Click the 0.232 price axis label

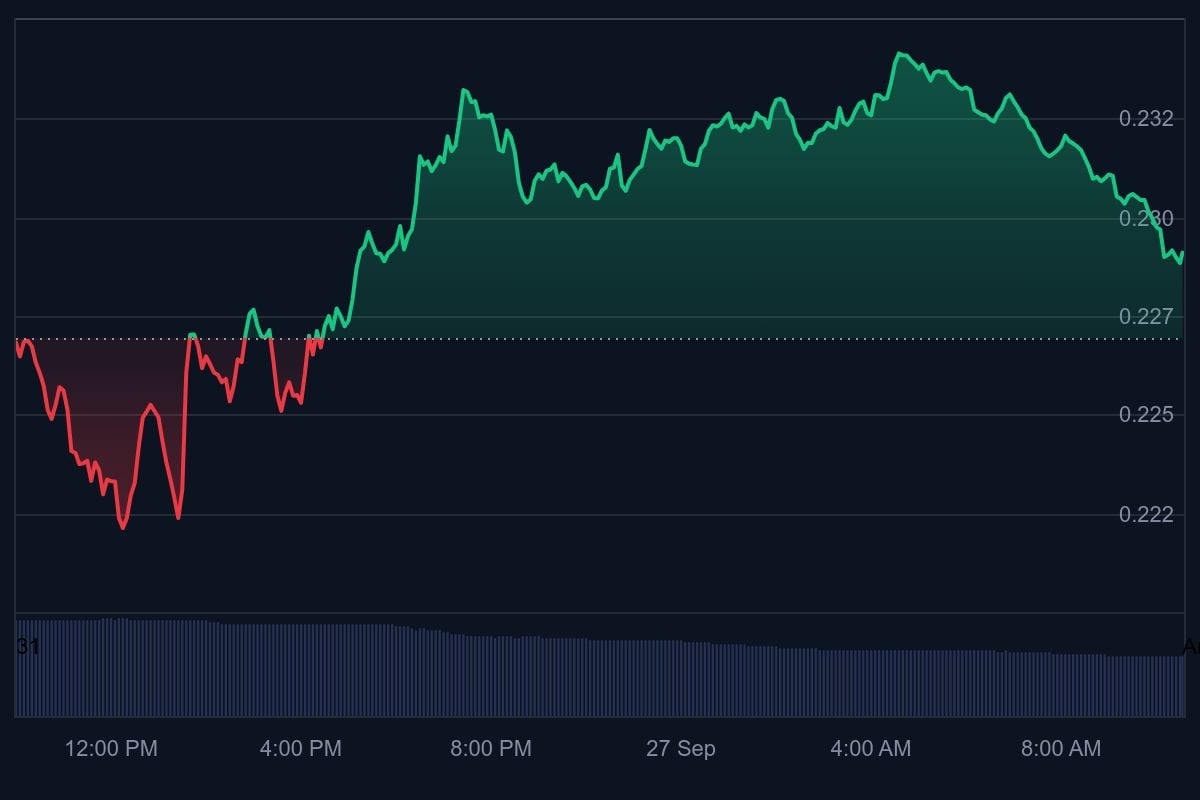(x=1146, y=119)
